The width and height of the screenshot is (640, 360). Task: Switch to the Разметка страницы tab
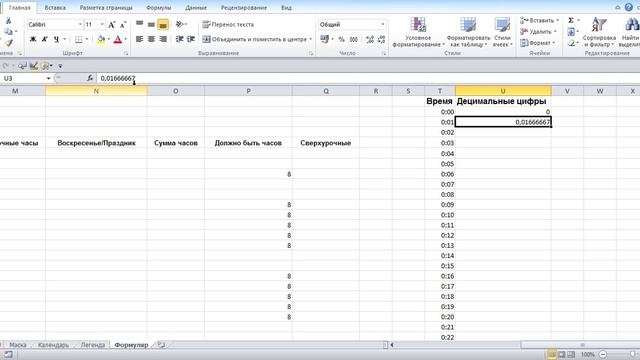pyautogui.click(x=106, y=8)
